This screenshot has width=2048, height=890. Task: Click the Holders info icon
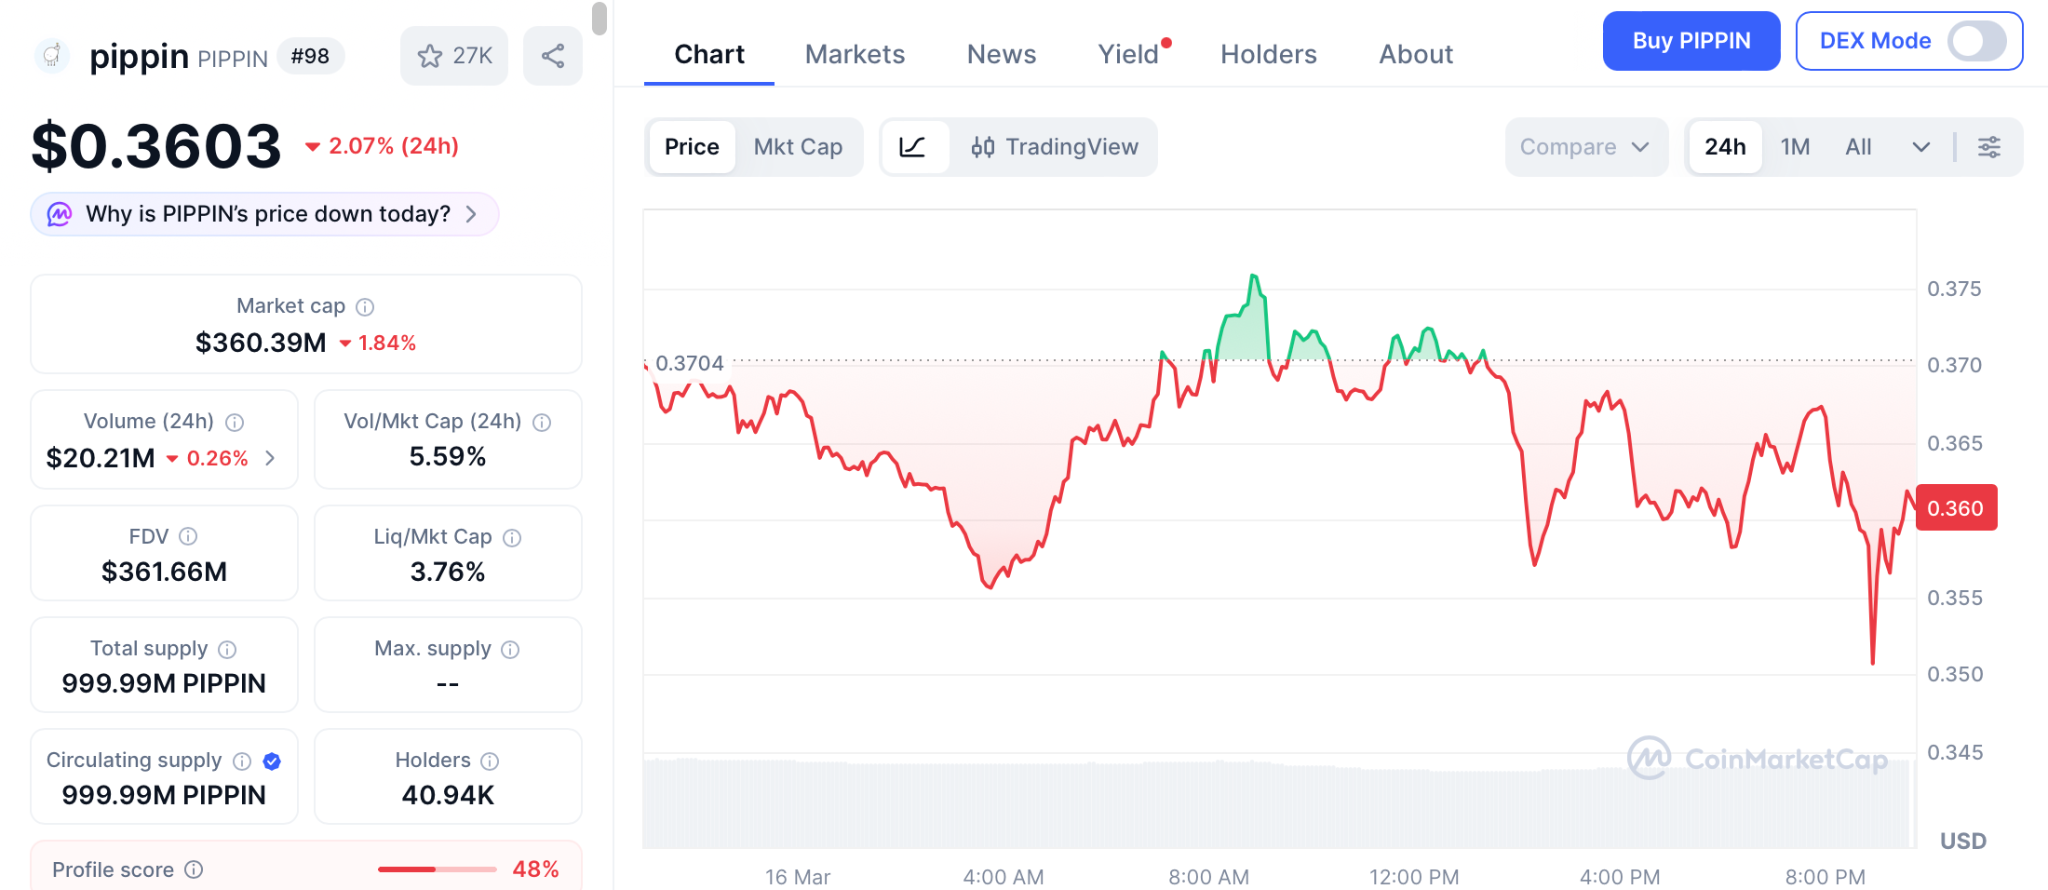click(x=490, y=761)
